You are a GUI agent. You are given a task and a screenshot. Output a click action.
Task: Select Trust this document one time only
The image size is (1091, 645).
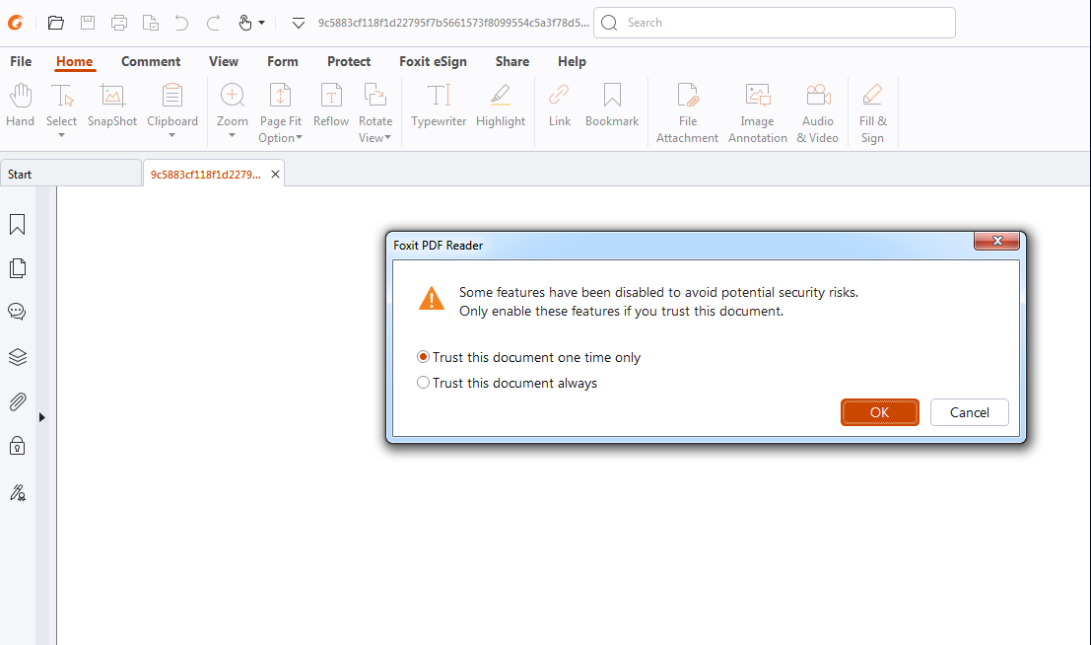click(x=423, y=357)
